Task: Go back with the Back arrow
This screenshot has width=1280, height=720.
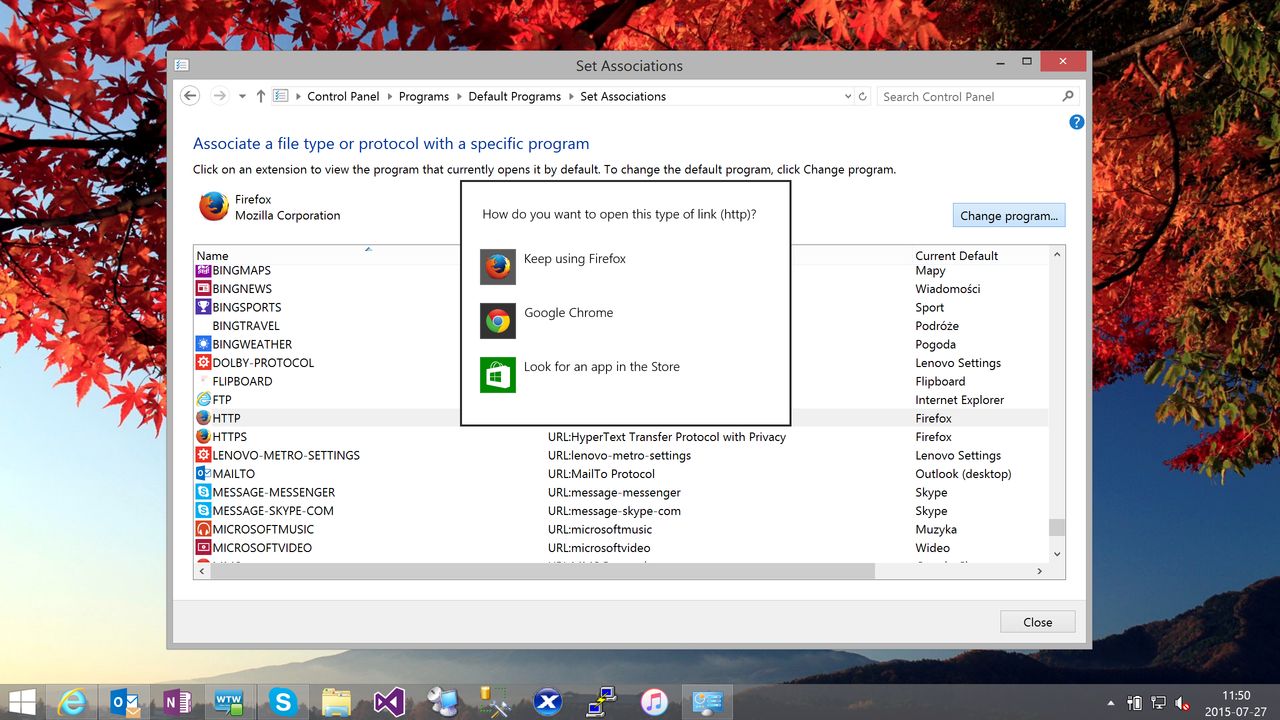Action: [190, 96]
